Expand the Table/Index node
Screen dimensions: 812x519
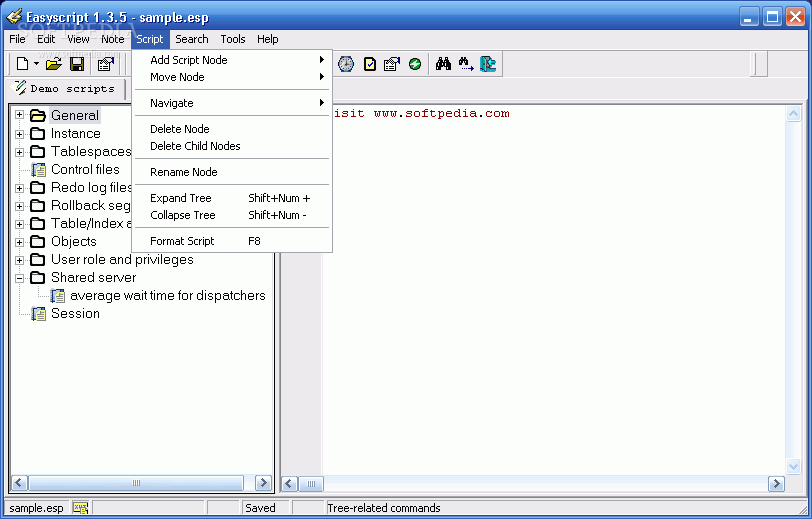coord(20,224)
